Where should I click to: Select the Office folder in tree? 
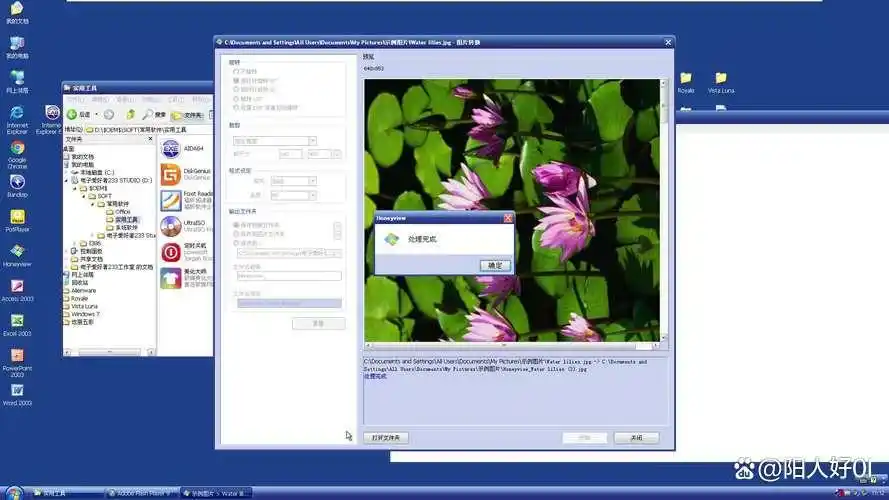tap(122, 212)
